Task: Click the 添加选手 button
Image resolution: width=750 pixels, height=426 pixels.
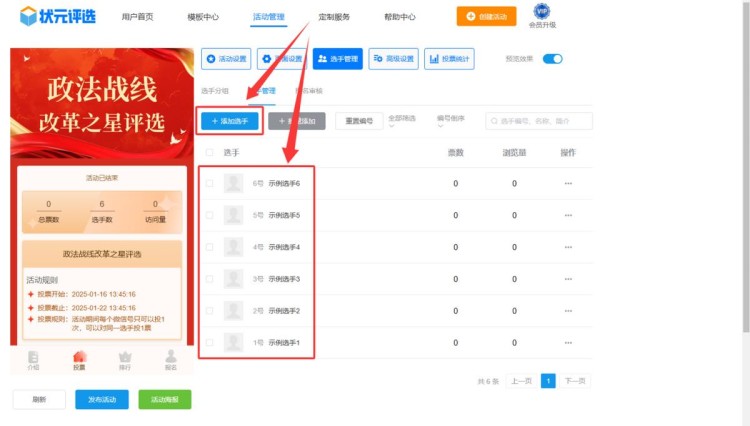Action: 230,120
